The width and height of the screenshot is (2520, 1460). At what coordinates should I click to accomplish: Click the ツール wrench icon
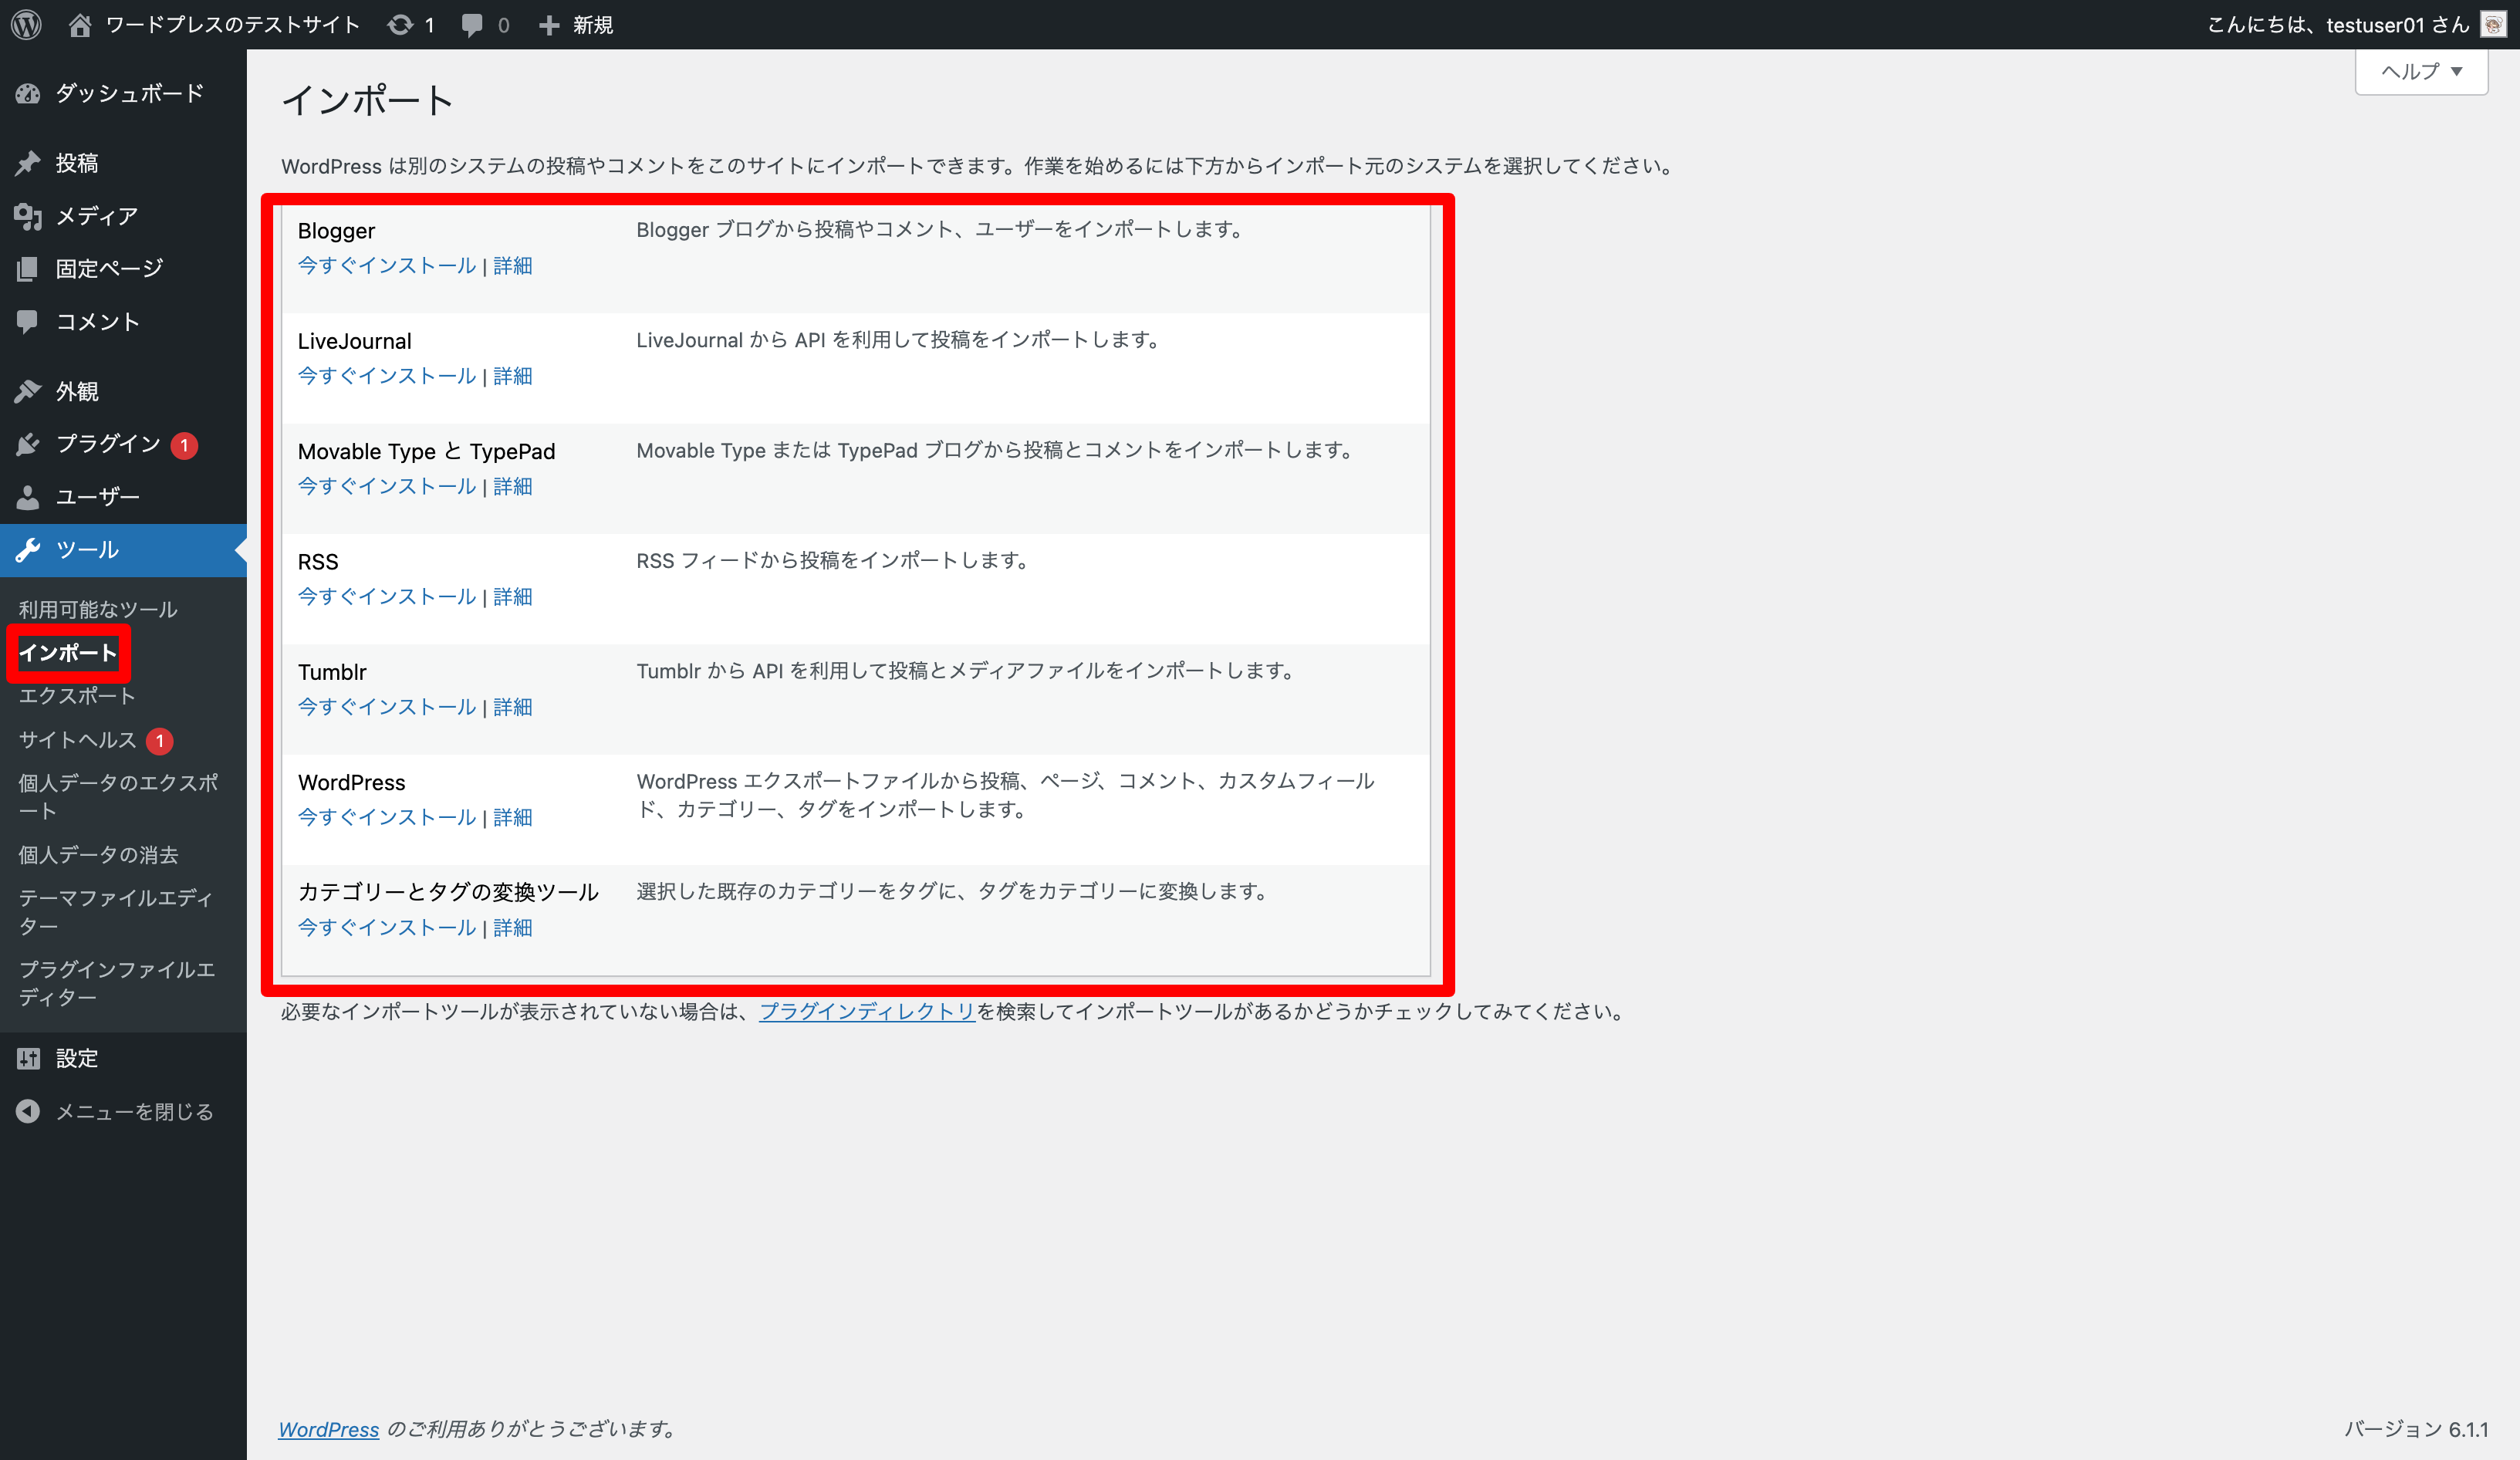tap(28, 550)
